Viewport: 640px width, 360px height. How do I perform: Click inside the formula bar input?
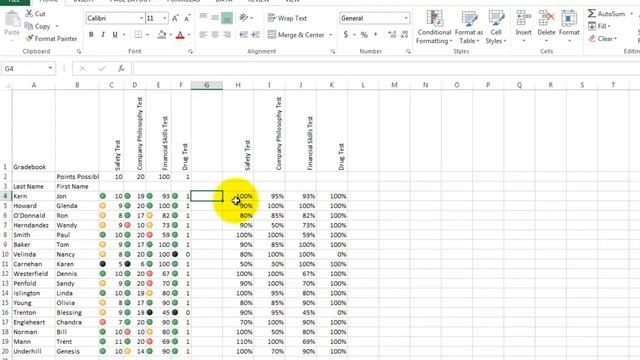click(386, 69)
